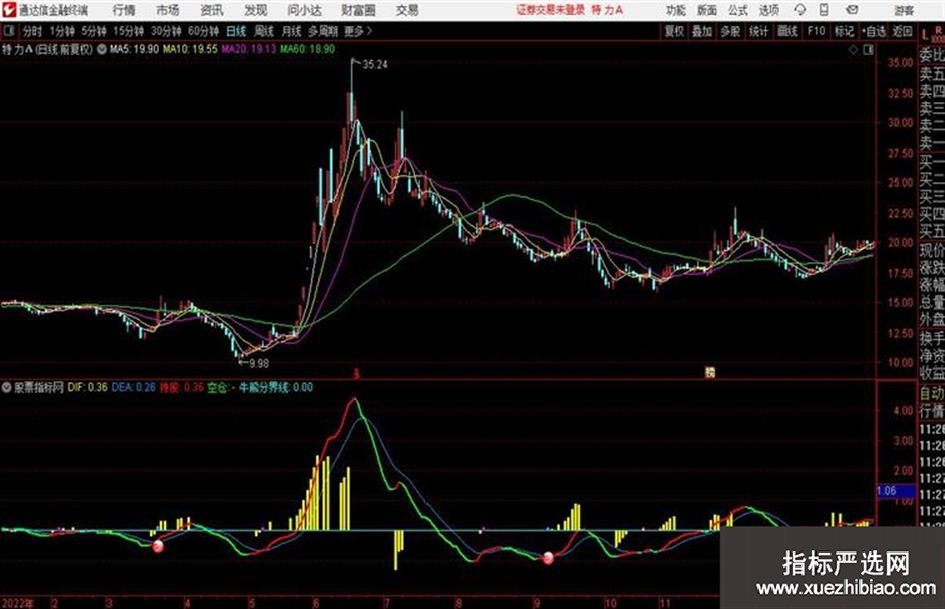Click the 2022年 date axis label
945x609 pixels.
point(18,602)
